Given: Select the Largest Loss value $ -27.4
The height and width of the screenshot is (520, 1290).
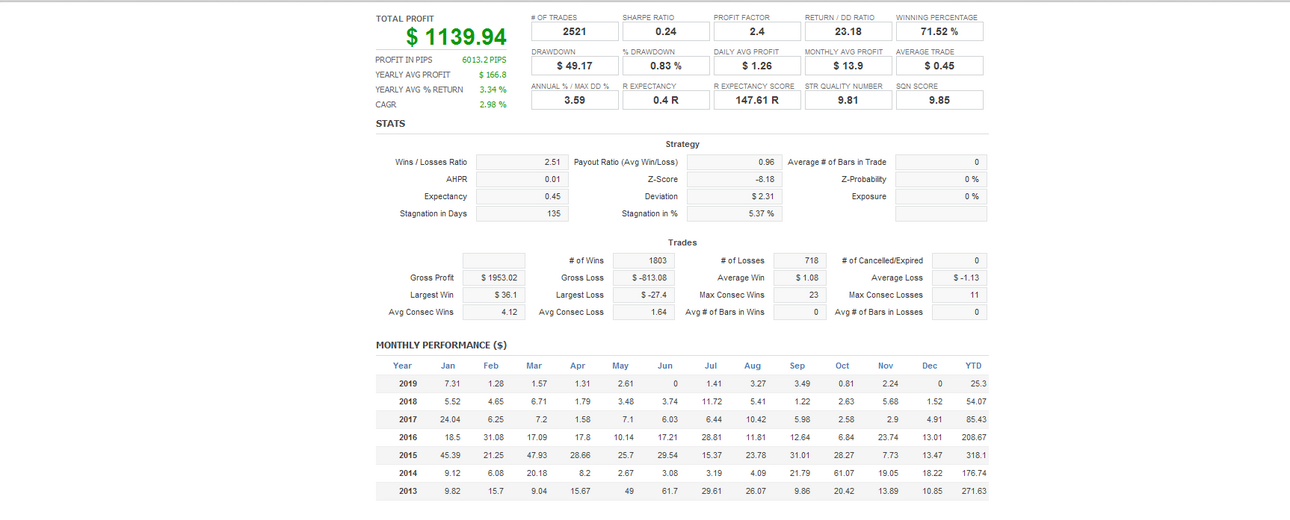Looking at the screenshot, I should click(643, 295).
